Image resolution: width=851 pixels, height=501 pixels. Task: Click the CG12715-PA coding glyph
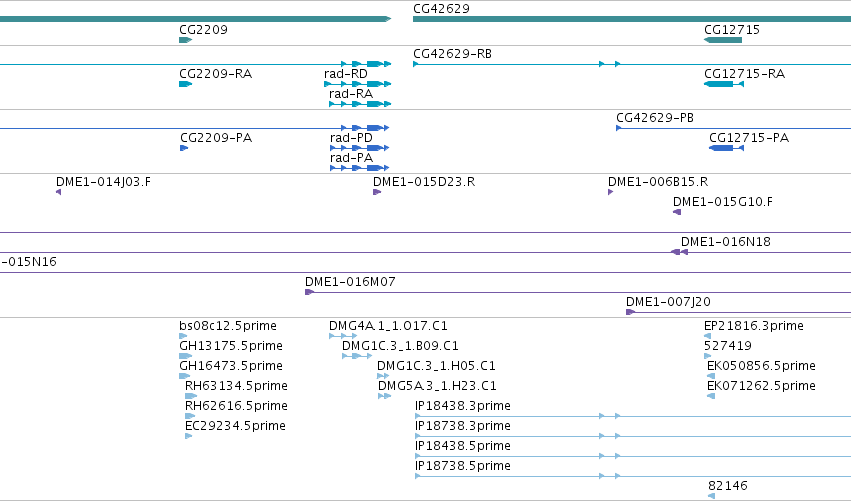click(x=726, y=148)
